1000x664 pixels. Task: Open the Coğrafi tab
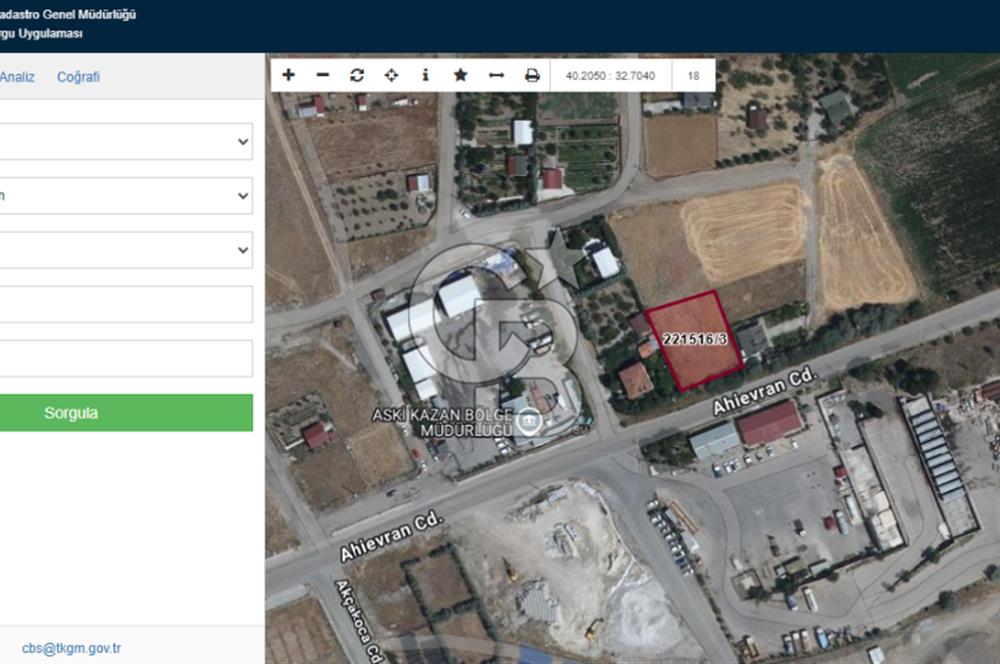(78, 77)
